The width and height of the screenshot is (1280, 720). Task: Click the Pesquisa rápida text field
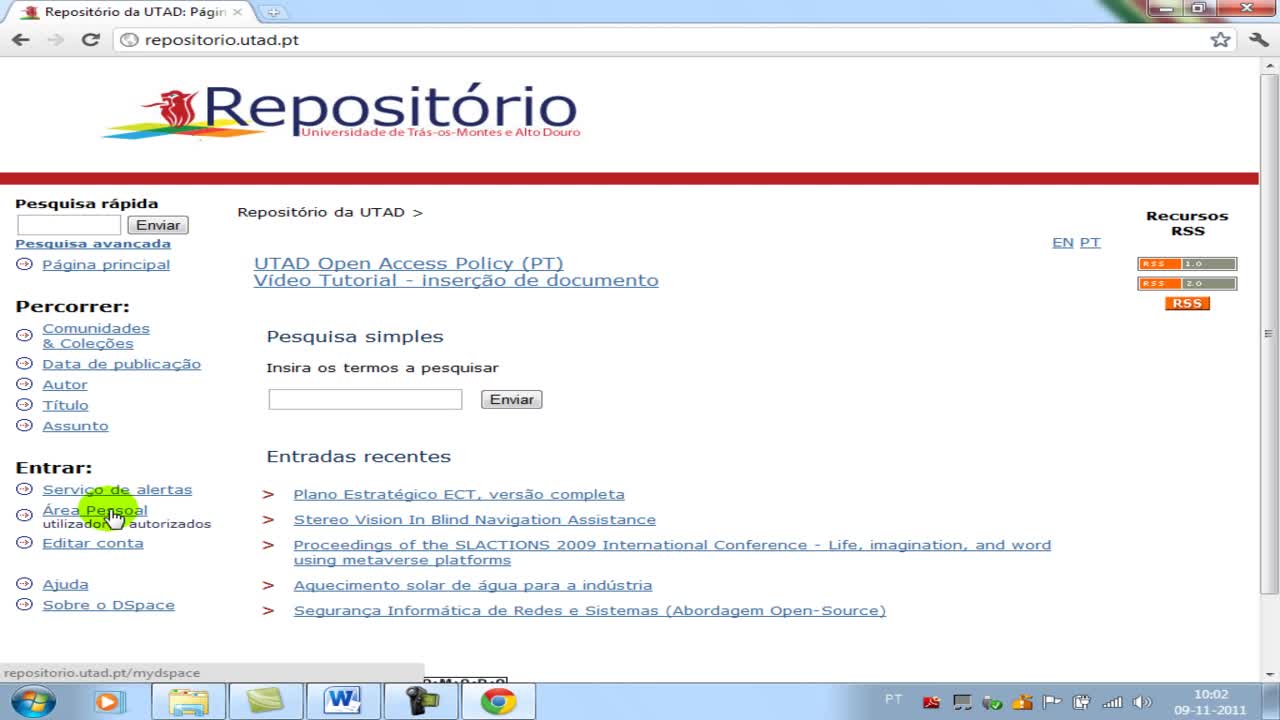coord(68,225)
